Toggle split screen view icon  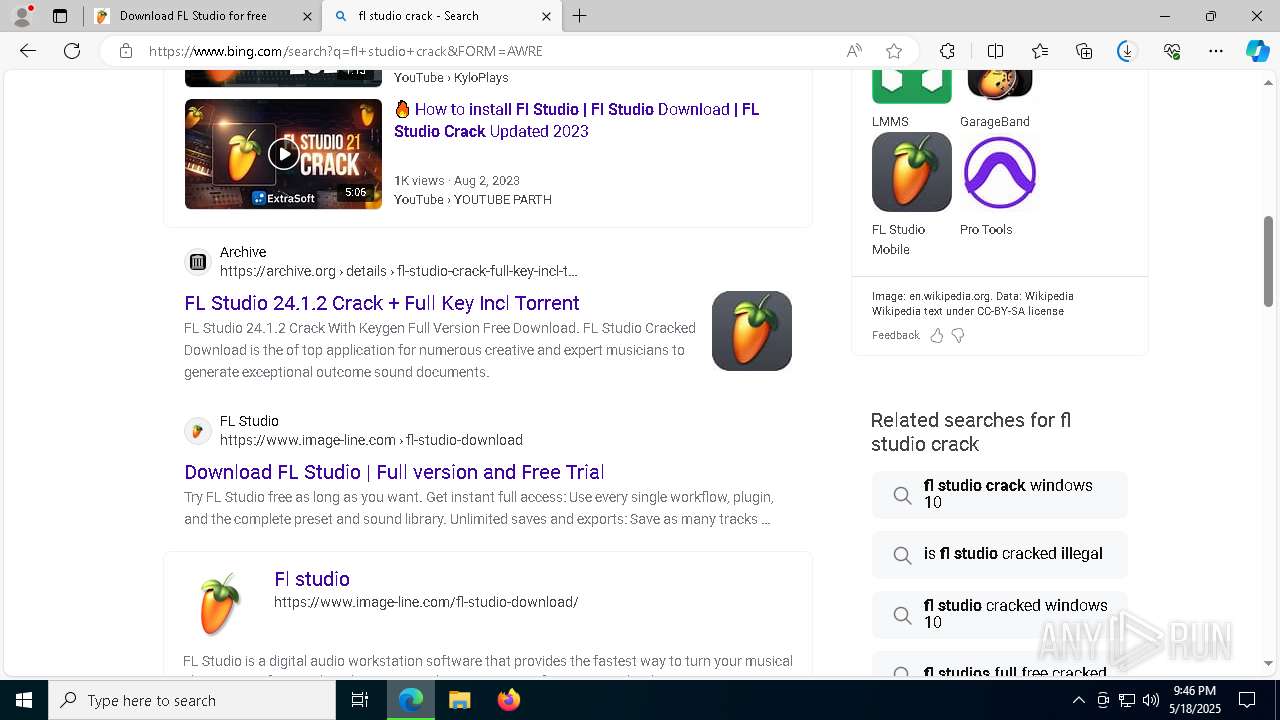(x=995, y=51)
